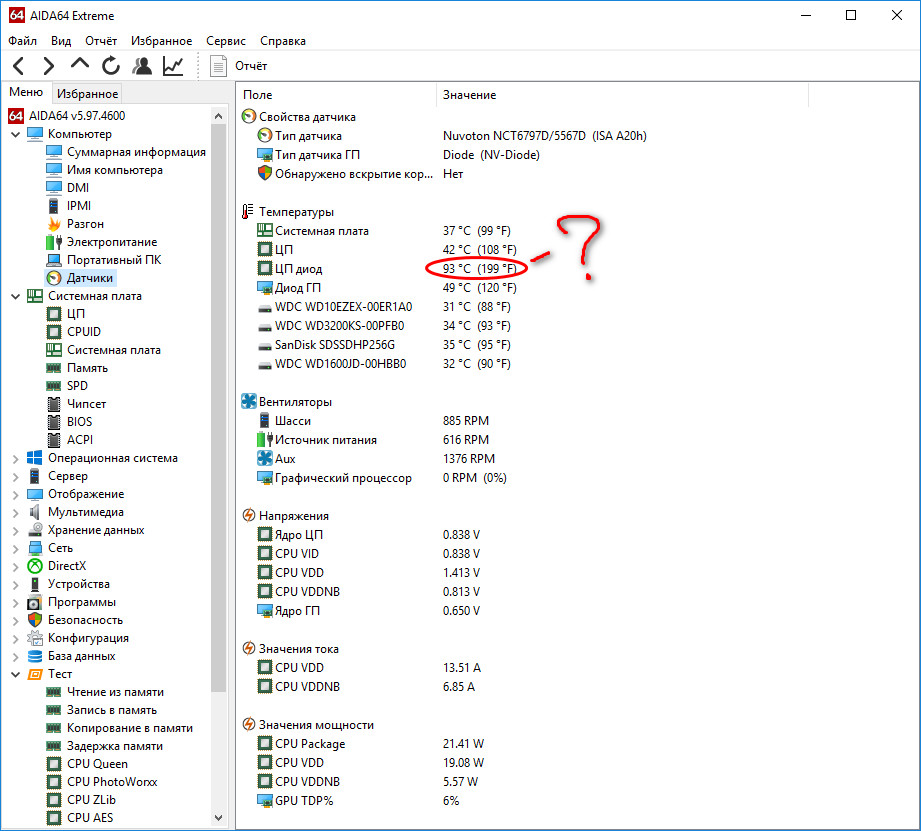The width and height of the screenshot is (921, 831).
Task: Open the graph chart toolbar icon
Action: (173, 66)
